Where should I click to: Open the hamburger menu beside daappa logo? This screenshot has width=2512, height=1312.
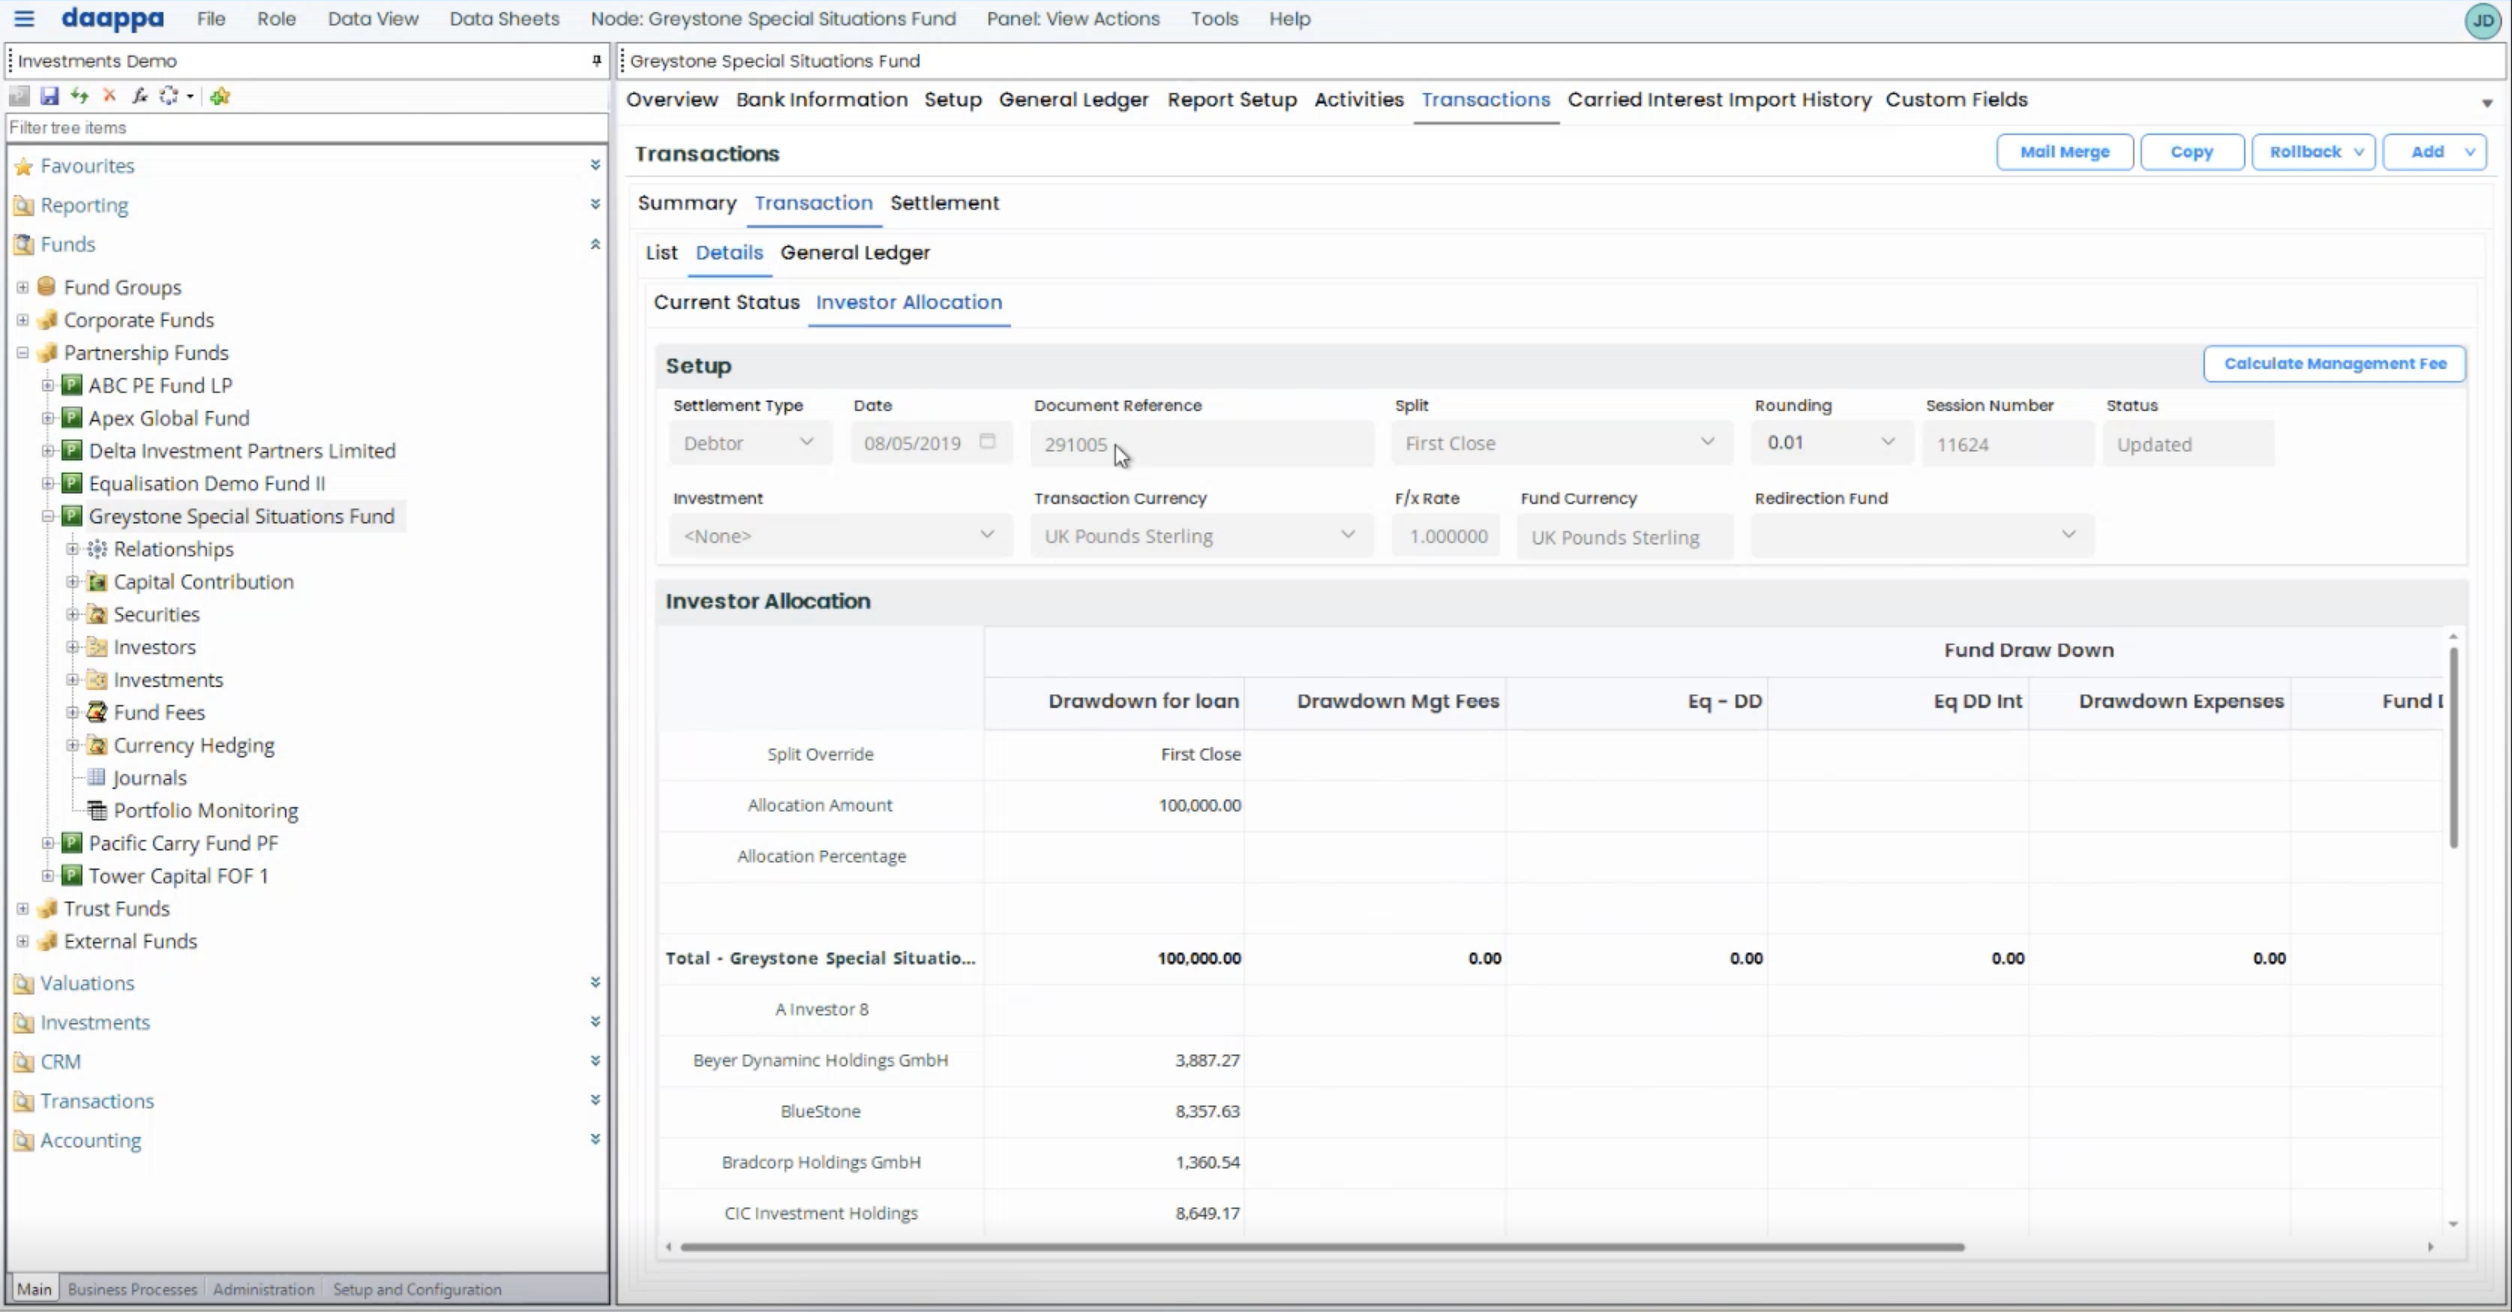pyautogui.click(x=24, y=18)
